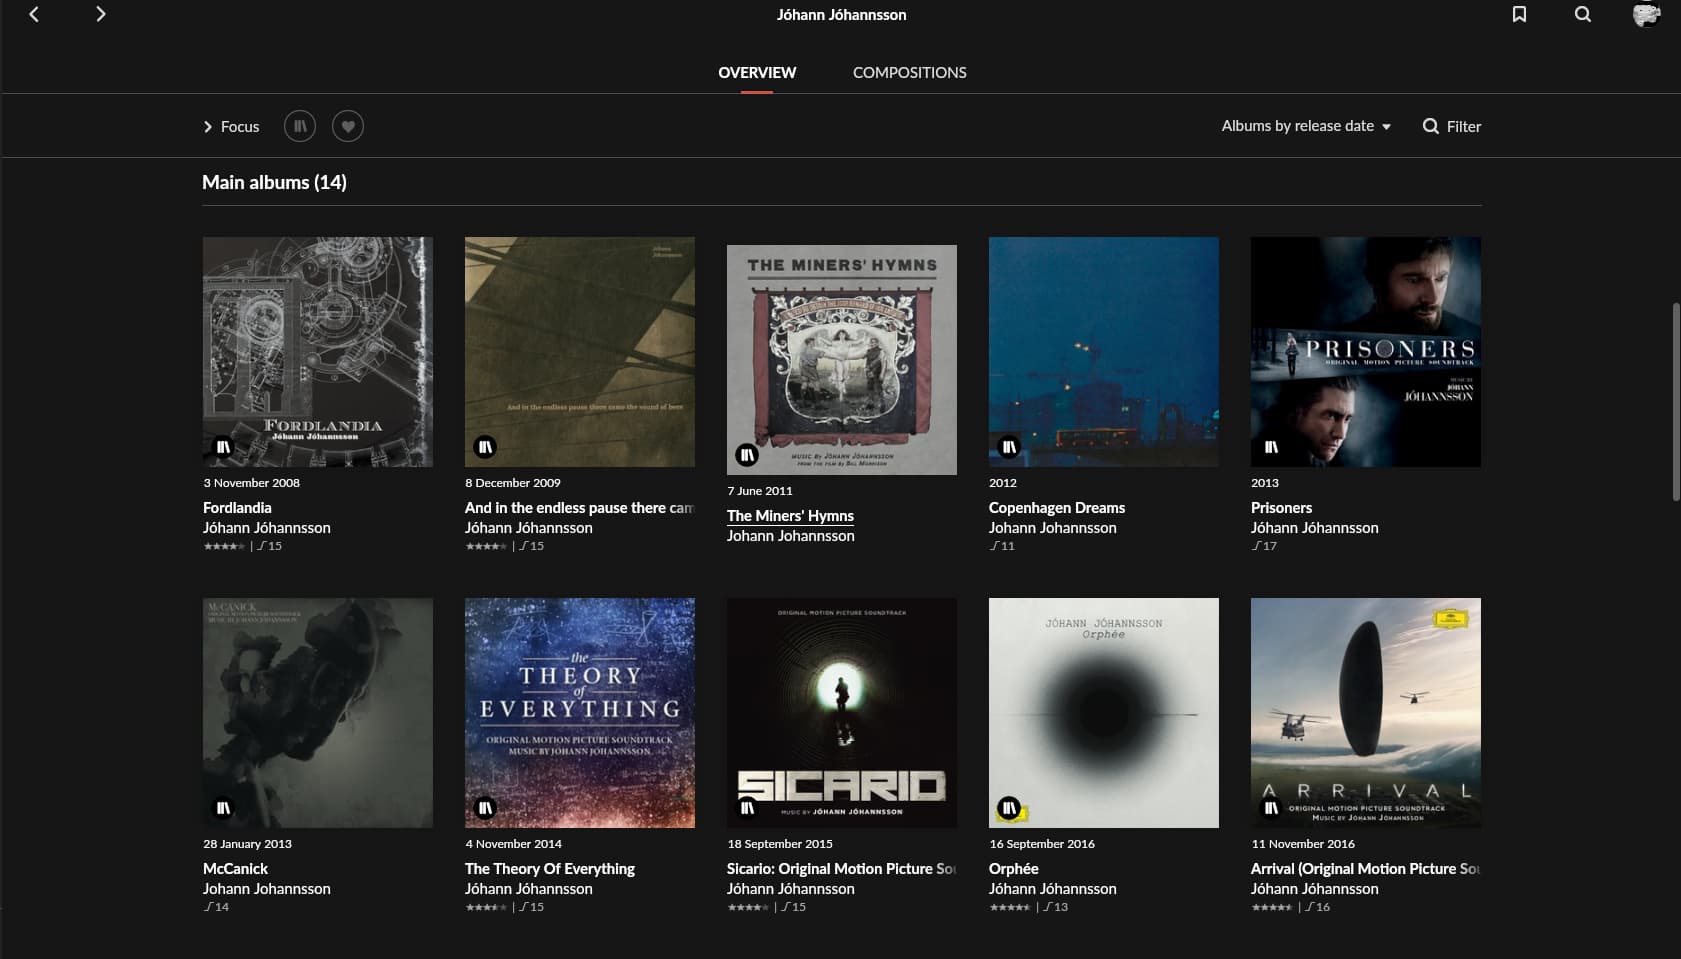The height and width of the screenshot is (959, 1681).
Task: Open the user profile avatar
Action: coord(1645,14)
